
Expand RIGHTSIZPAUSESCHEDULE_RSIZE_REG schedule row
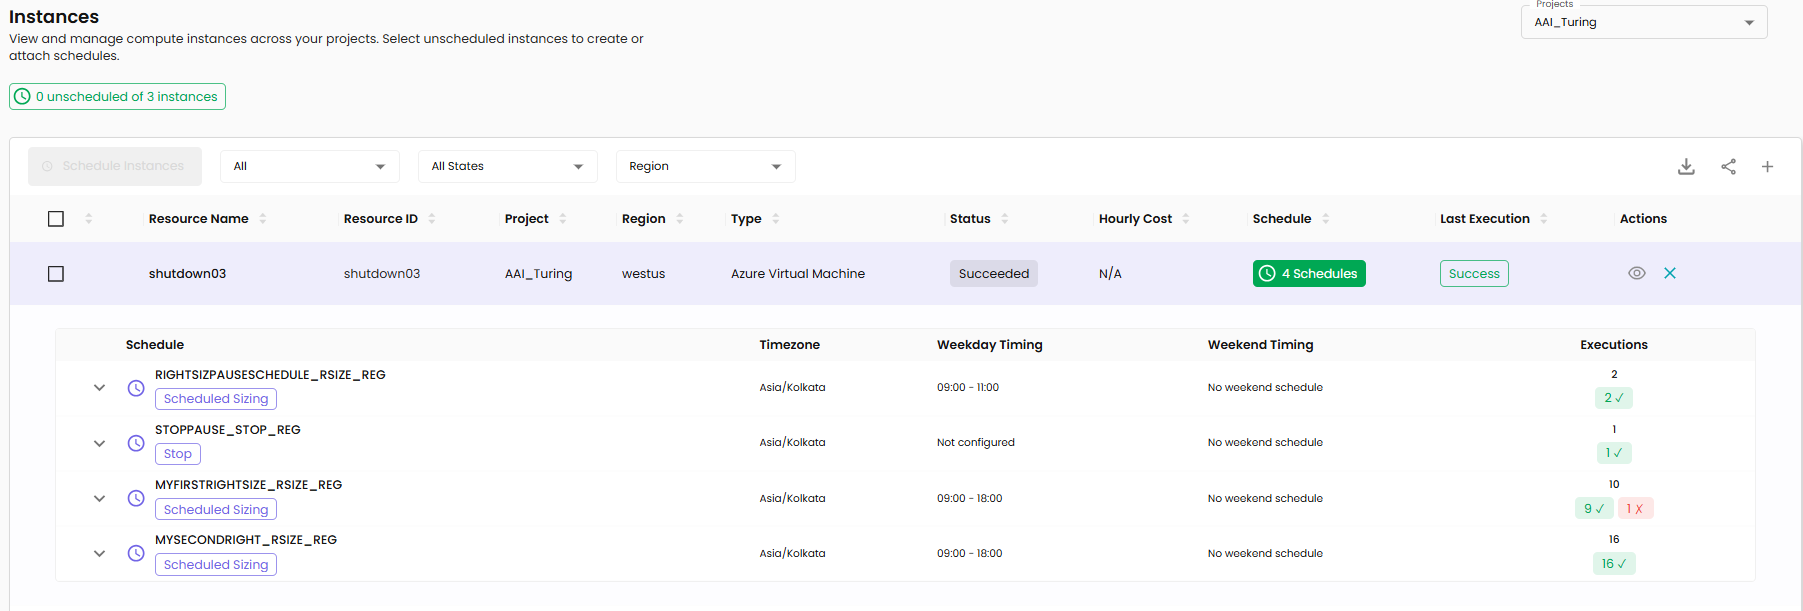pos(99,388)
